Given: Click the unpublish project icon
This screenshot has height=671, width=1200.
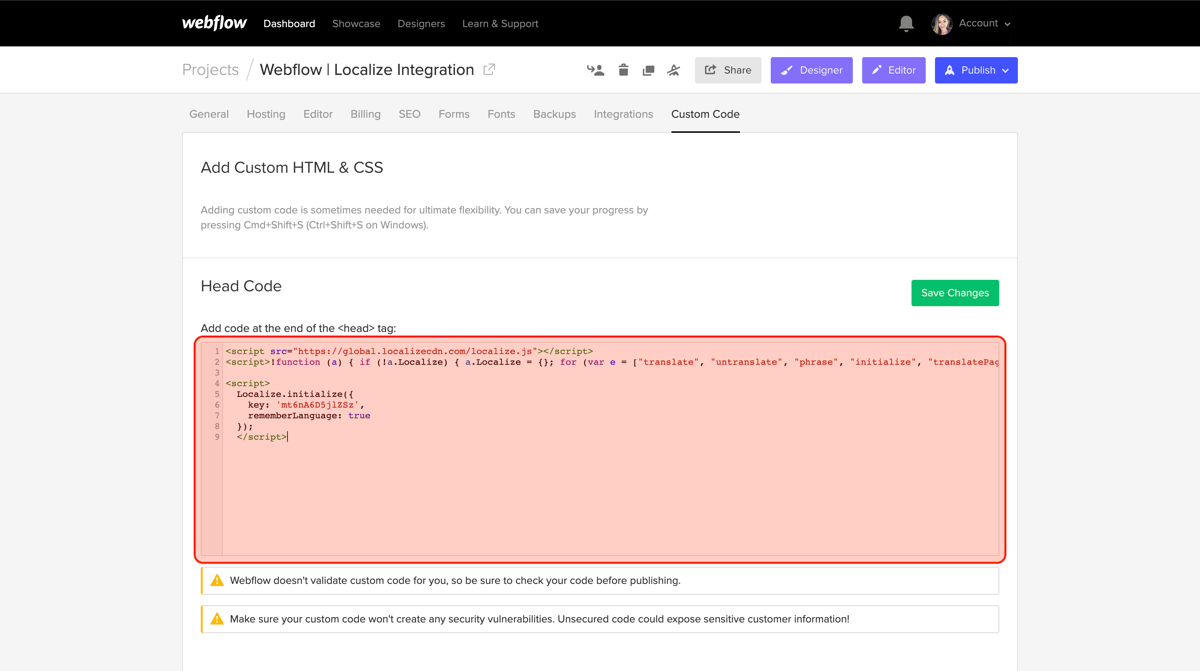Looking at the screenshot, I should click(x=674, y=70).
